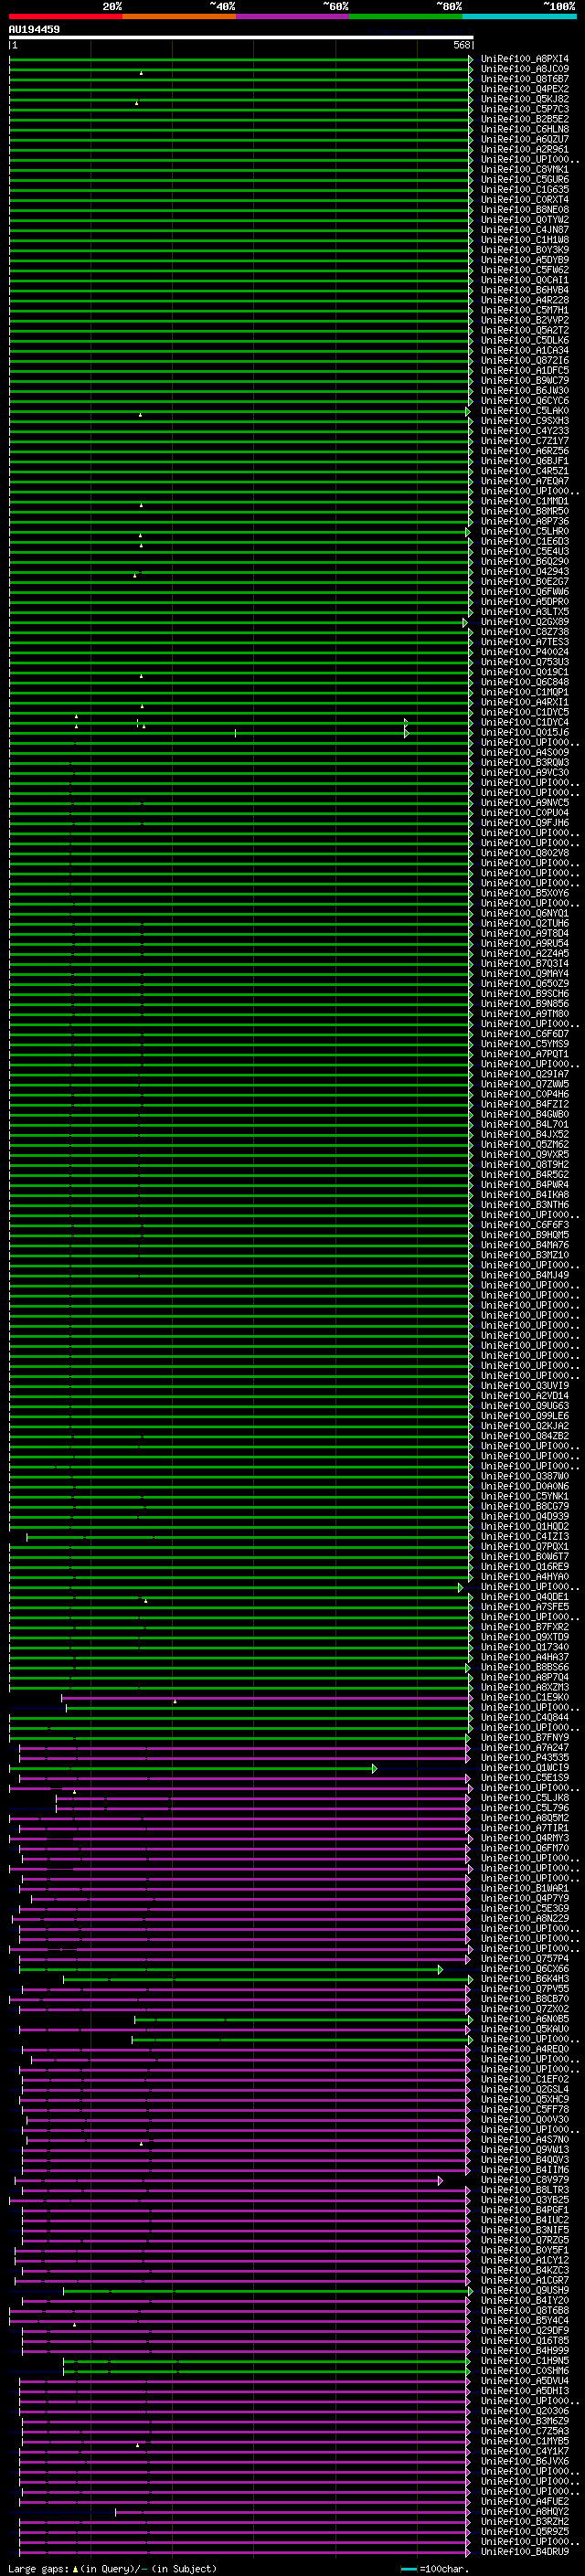585x2576 pixels.
Task: Select the UniRef100_A2R961 label
Action: pyautogui.click(x=525, y=149)
